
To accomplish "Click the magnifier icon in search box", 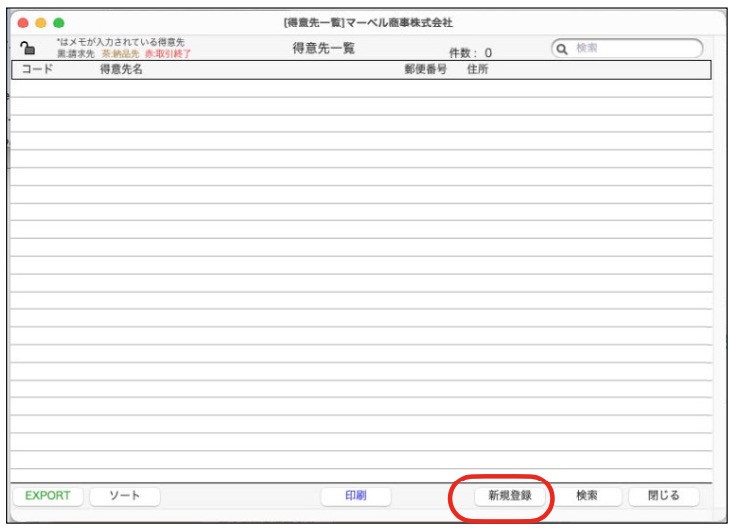I will [x=564, y=48].
